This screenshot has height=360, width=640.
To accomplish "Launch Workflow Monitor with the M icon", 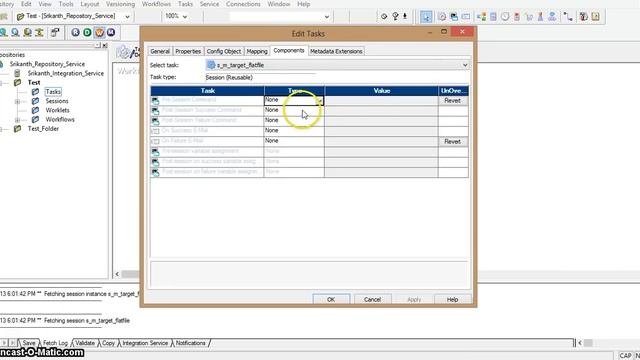I will [111, 32].
